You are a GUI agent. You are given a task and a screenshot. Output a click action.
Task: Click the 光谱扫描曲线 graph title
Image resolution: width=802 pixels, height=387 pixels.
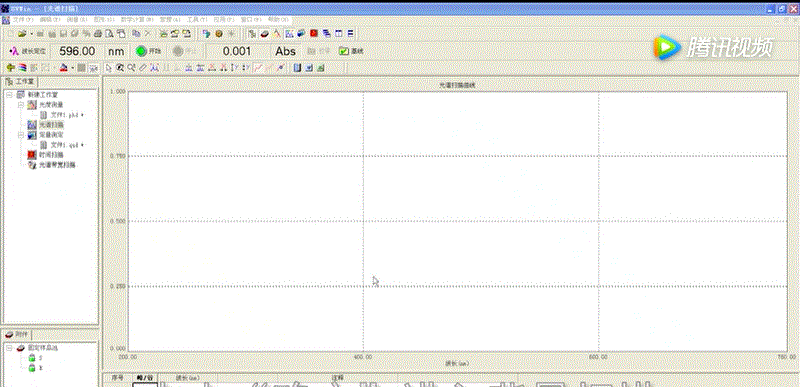(x=457, y=85)
